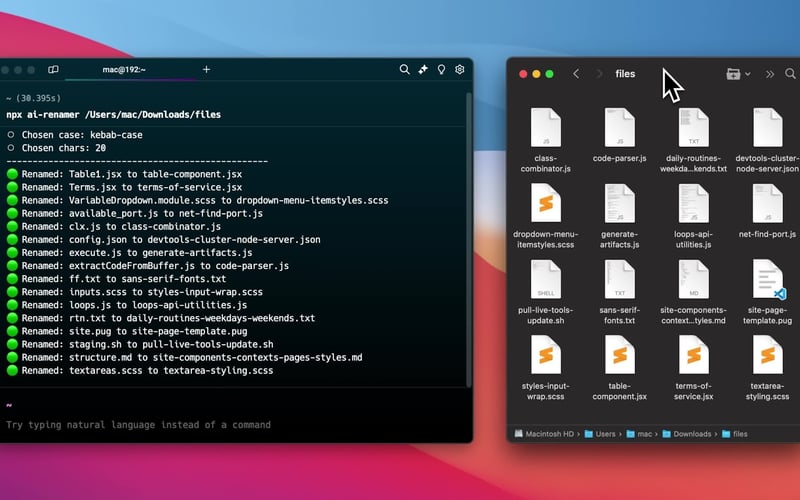Click the terminal vertical scrollbar
Viewport: 800px width, 500px height.
pos(468,240)
